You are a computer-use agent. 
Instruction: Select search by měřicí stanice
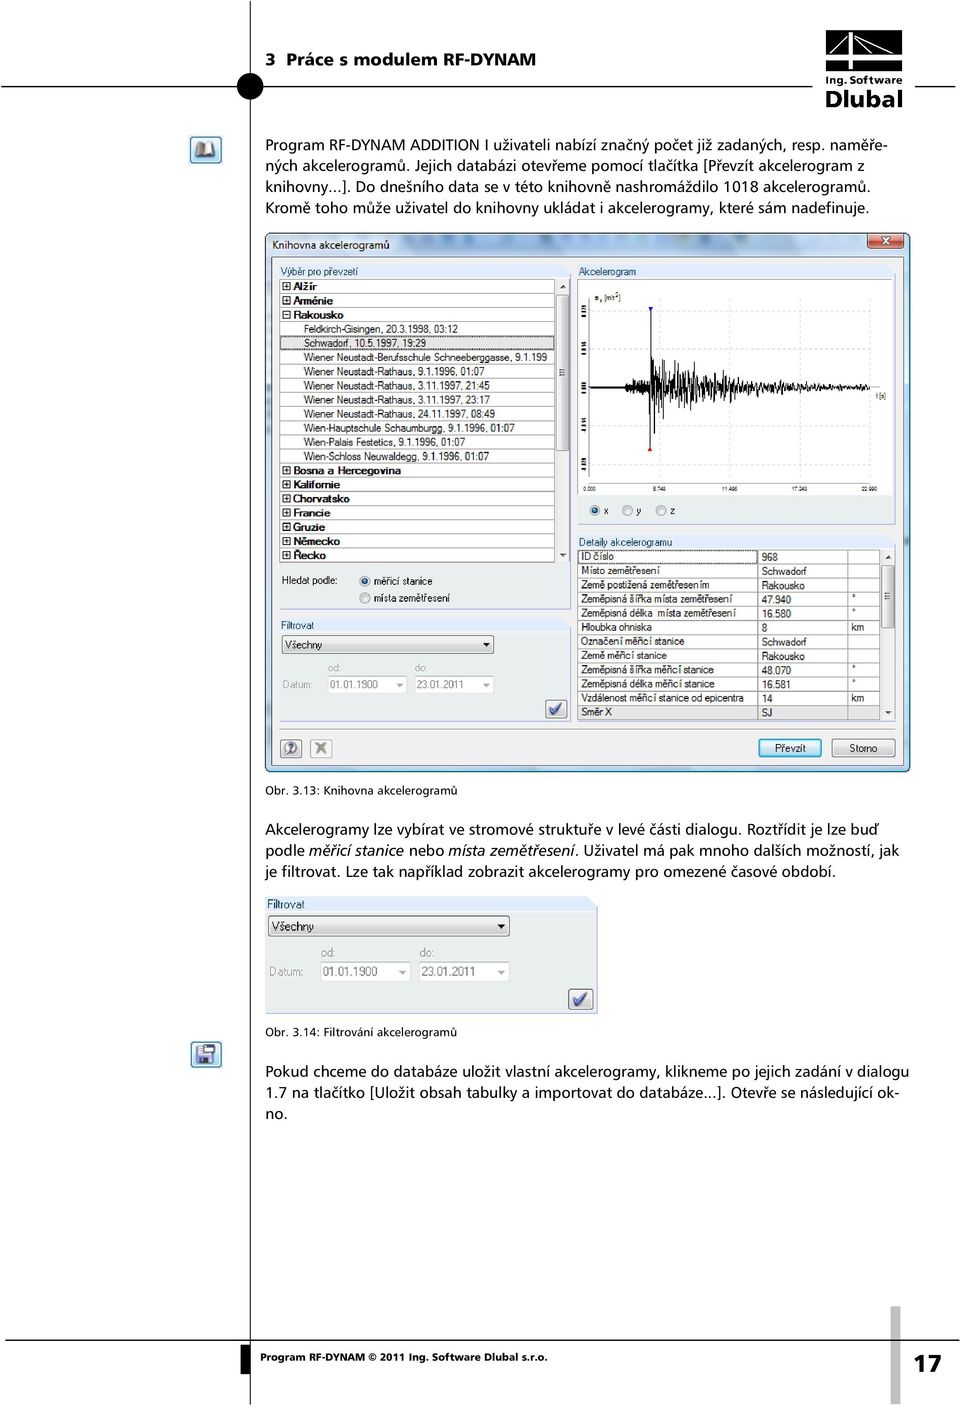pyautogui.click(x=365, y=581)
